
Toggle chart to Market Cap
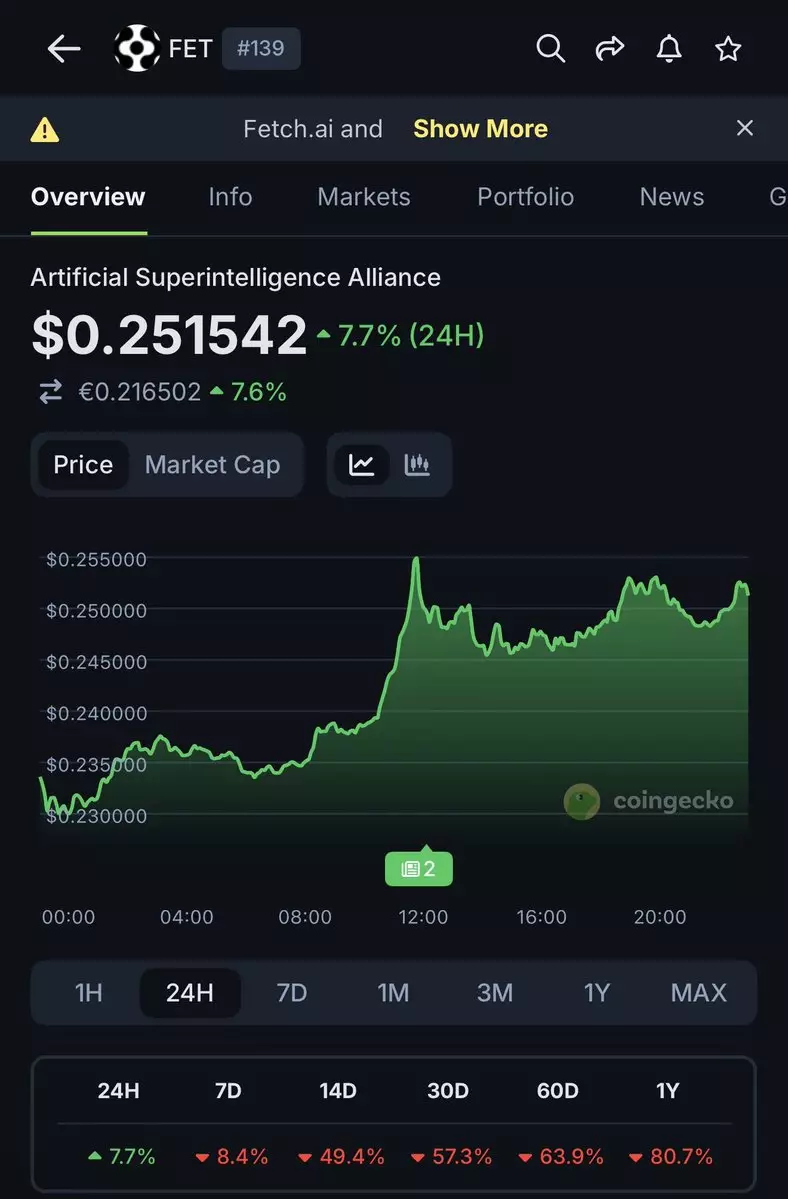coord(212,465)
